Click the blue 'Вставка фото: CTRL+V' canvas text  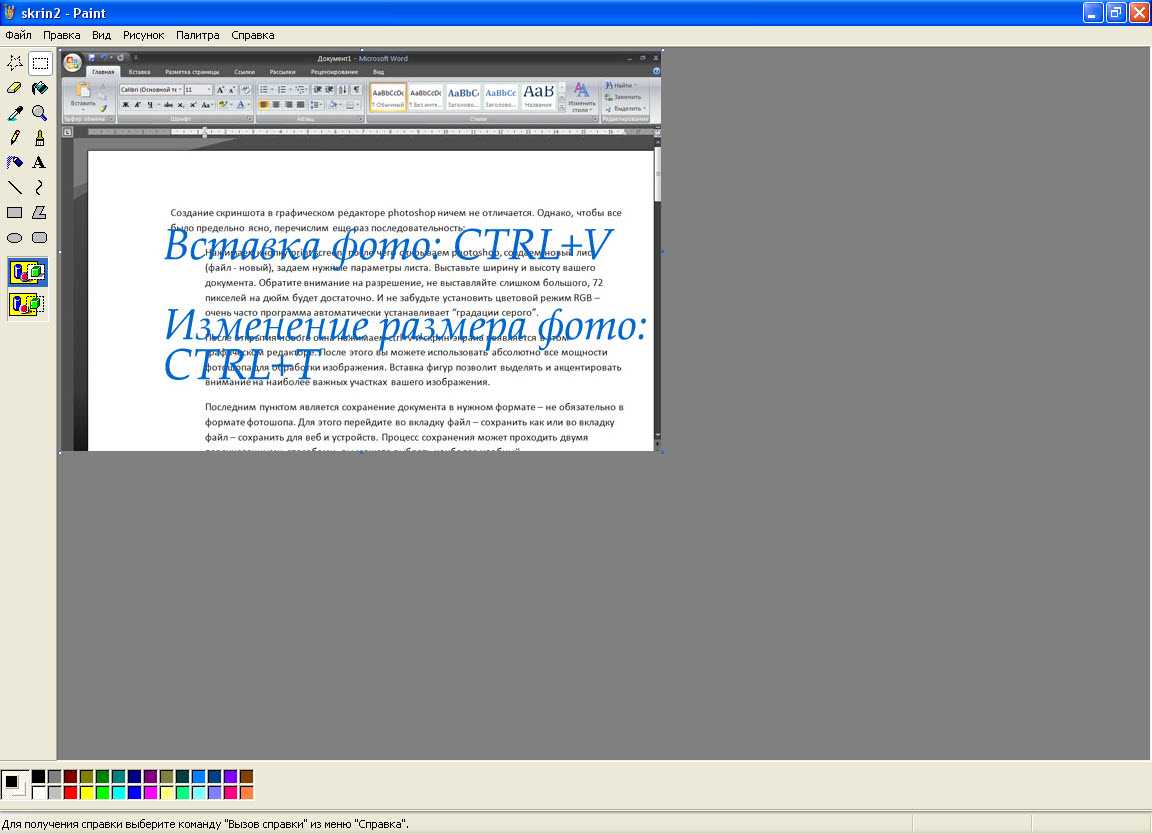tap(389, 245)
